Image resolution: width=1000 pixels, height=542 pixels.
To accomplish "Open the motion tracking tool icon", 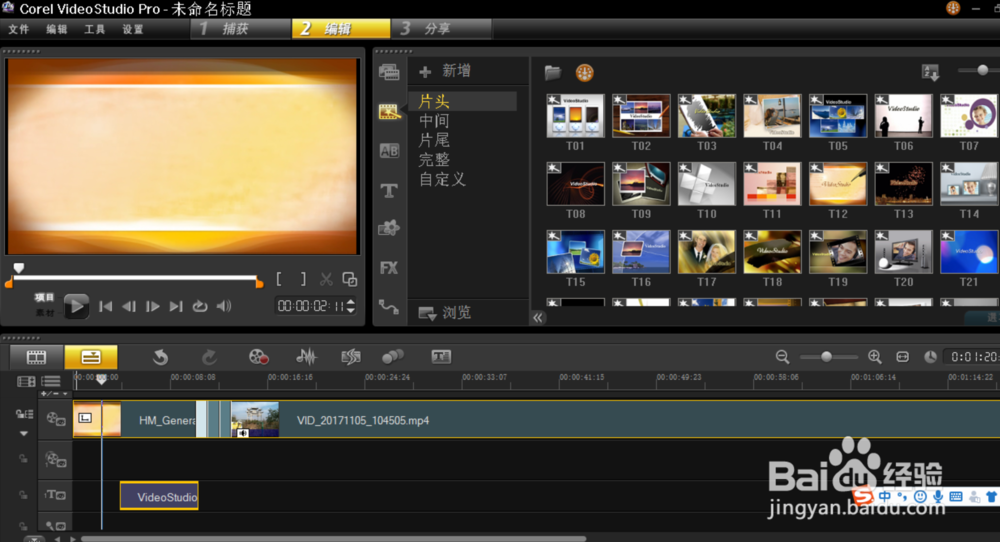I will [x=393, y=357].
